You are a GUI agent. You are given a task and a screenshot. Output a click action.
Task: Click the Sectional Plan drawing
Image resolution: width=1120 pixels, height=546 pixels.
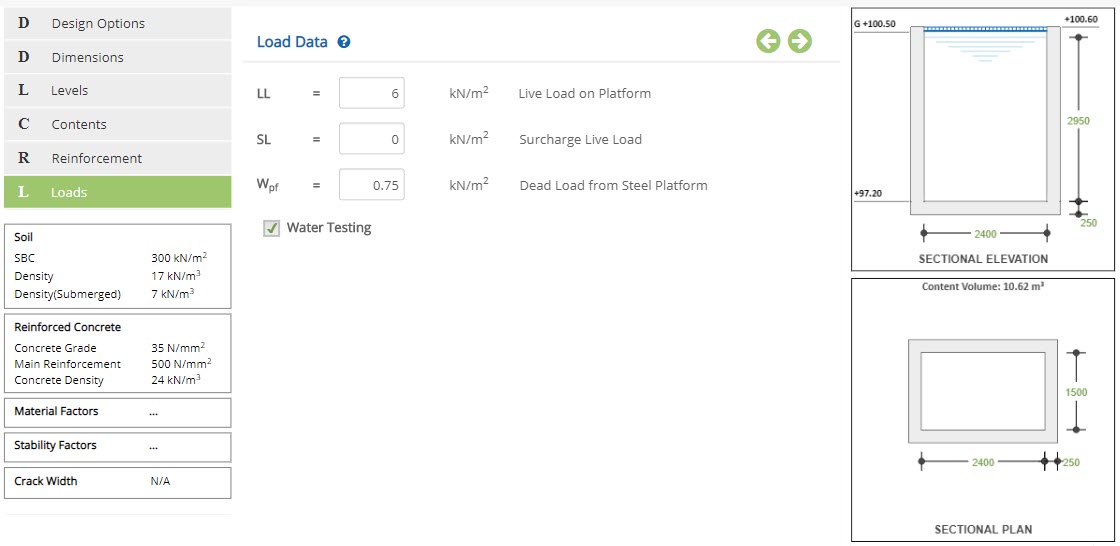983,410
